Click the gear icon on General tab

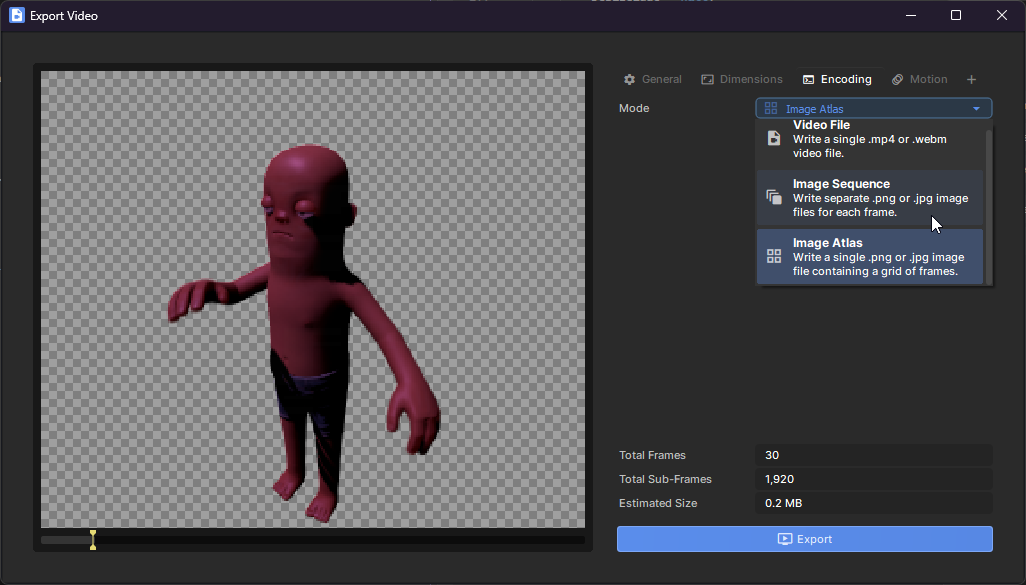click(629, 80)
